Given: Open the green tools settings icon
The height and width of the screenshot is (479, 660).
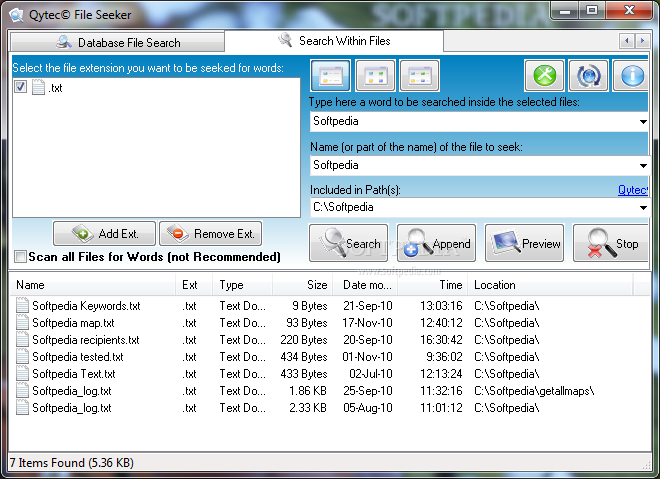Looking at the screenshot, I should coord(544,76).
